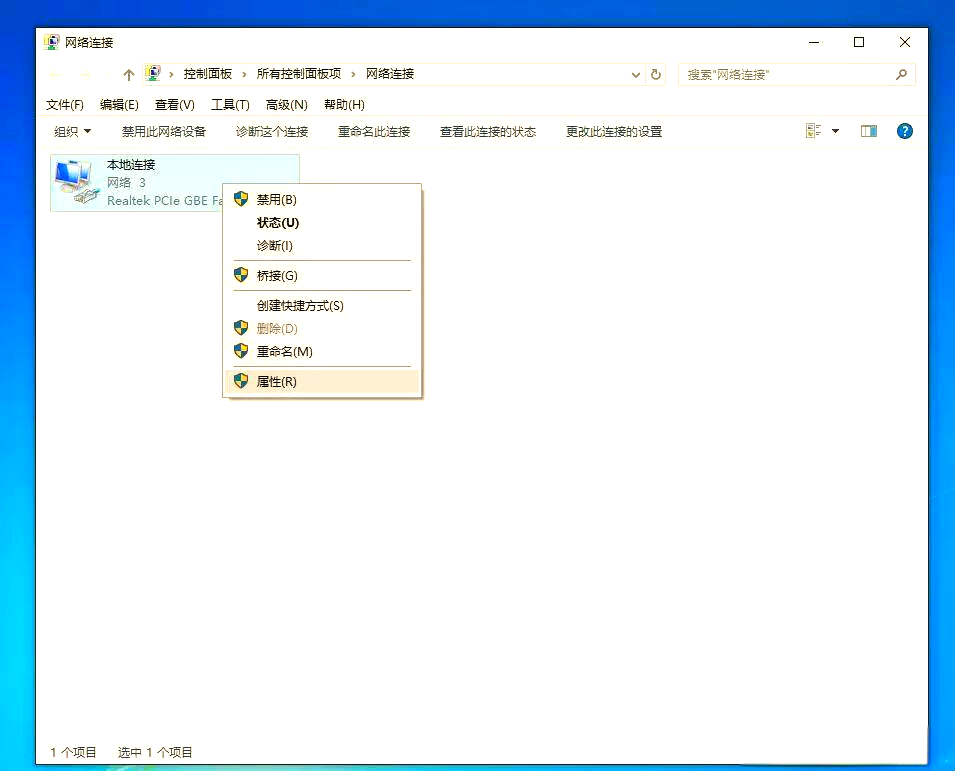This screenshot has width=955, height=771.
Task: Click 网络连接 breadcrumb segment
Action: tap(390, 74)
